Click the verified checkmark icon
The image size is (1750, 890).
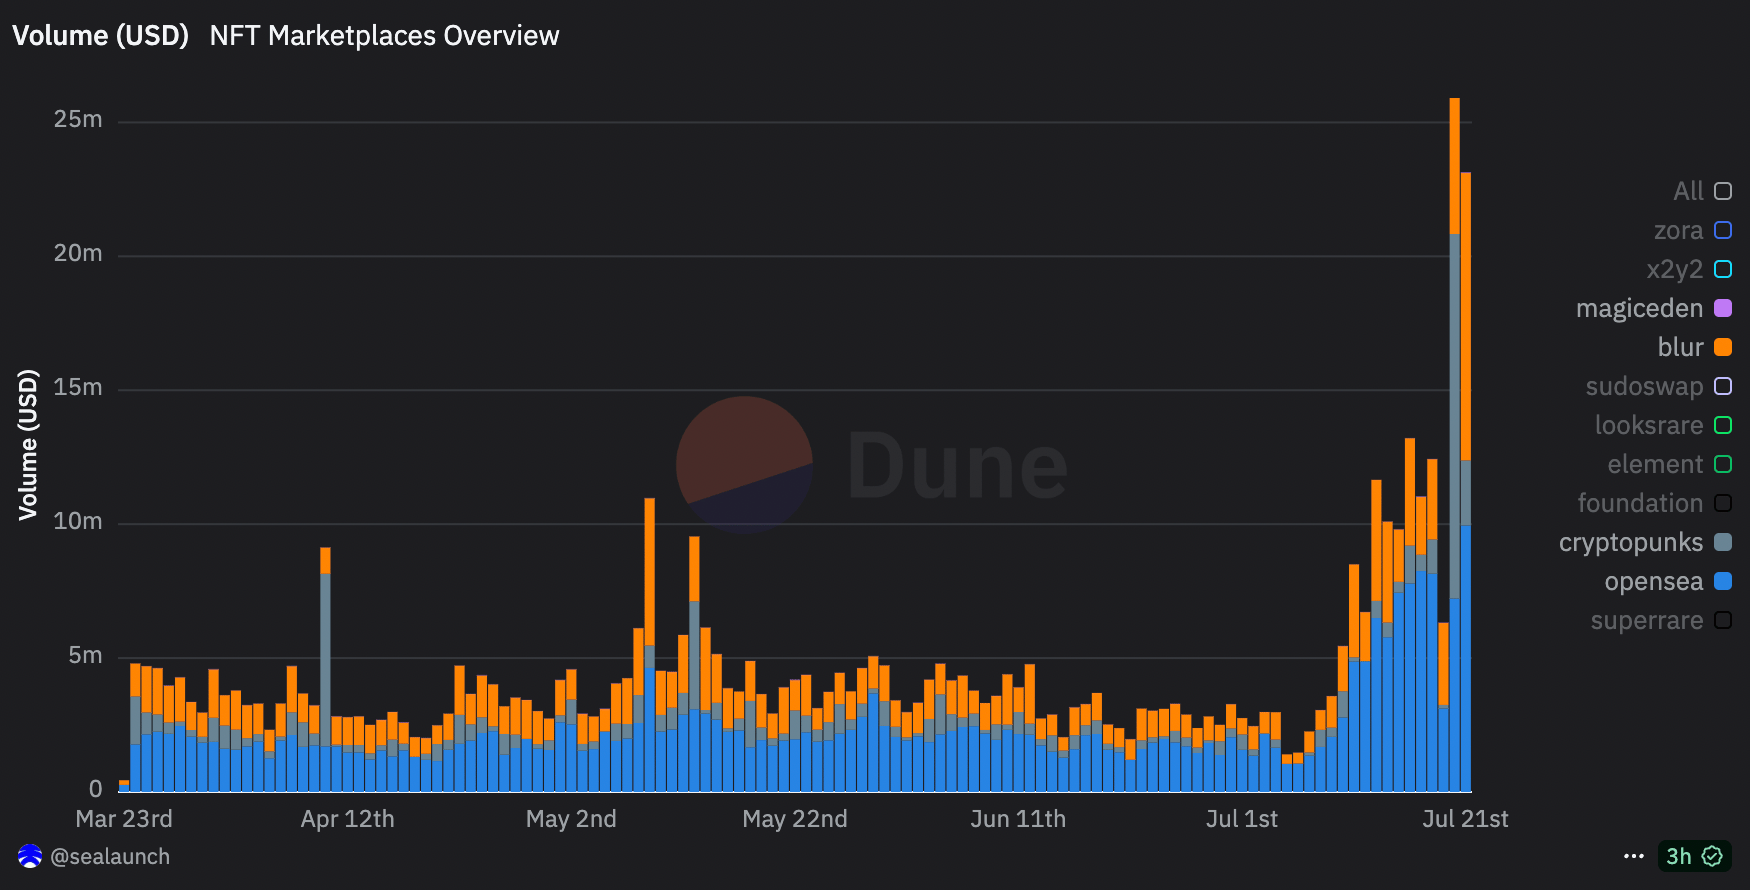point(1712,856)
